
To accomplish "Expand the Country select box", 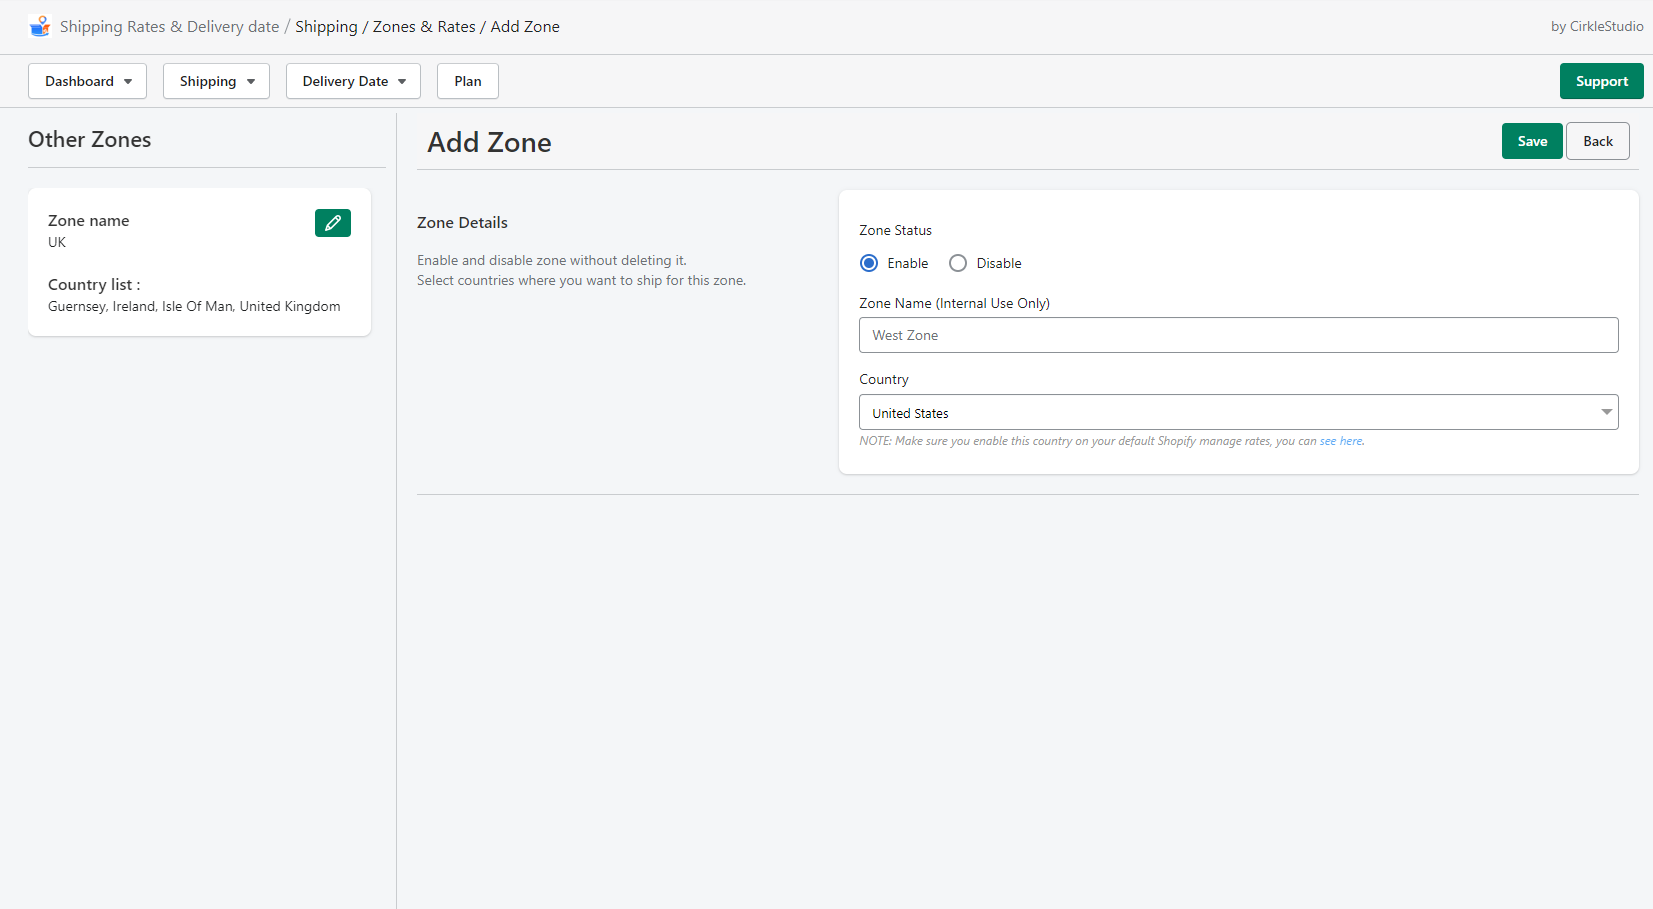I will 1238,412.
